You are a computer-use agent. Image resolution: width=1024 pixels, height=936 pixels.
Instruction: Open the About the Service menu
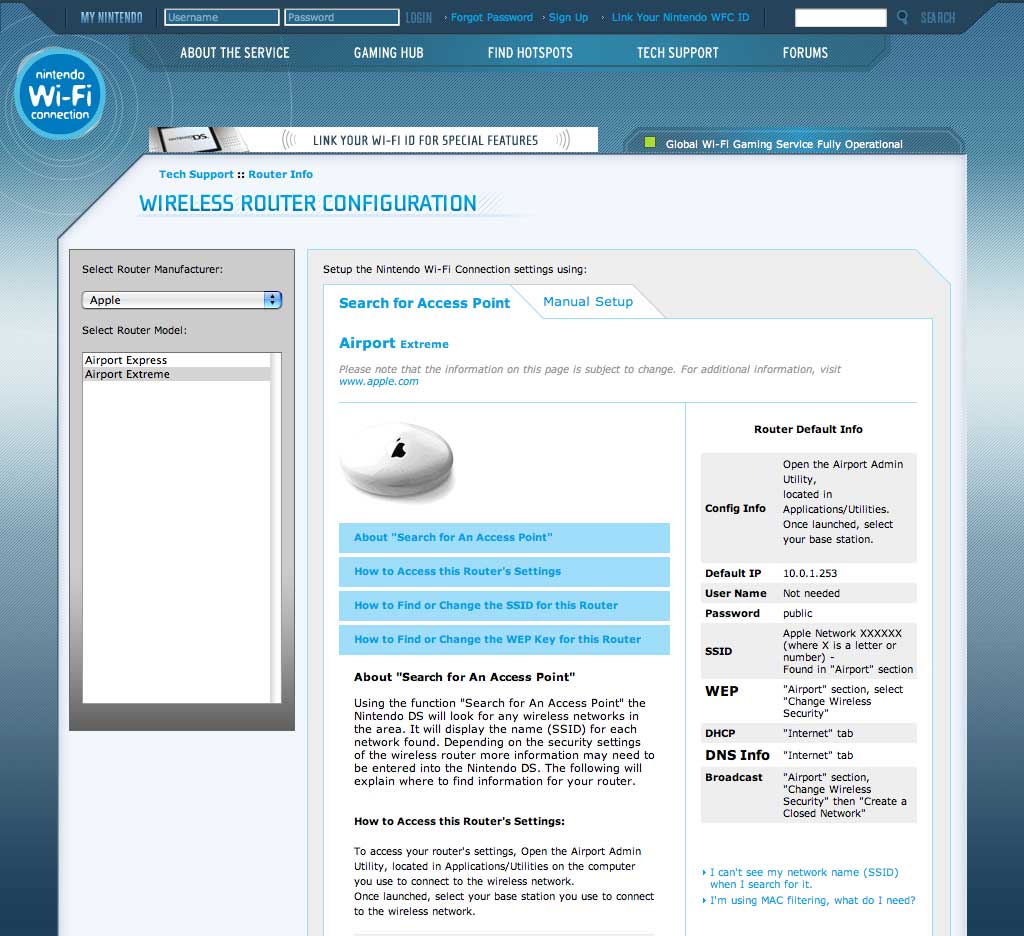234,53
